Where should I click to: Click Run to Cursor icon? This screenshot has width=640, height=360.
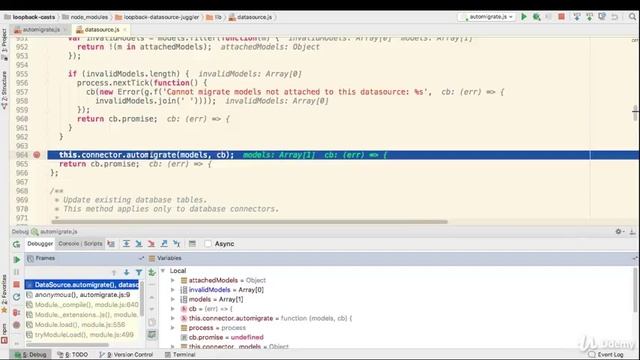(x=176, y=244)
